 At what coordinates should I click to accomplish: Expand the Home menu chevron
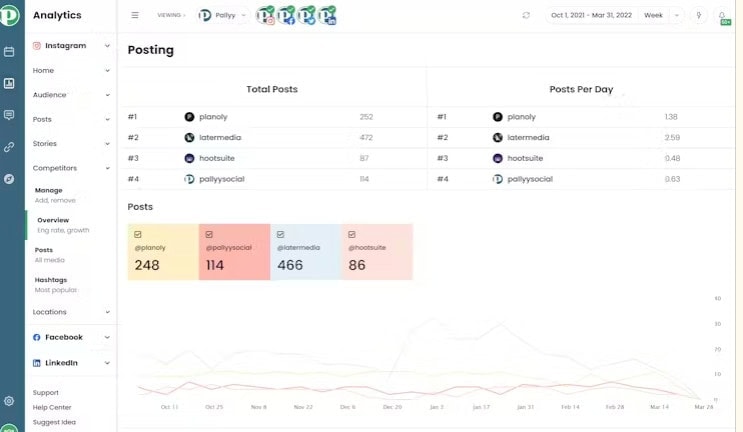(x=108, y=70)
